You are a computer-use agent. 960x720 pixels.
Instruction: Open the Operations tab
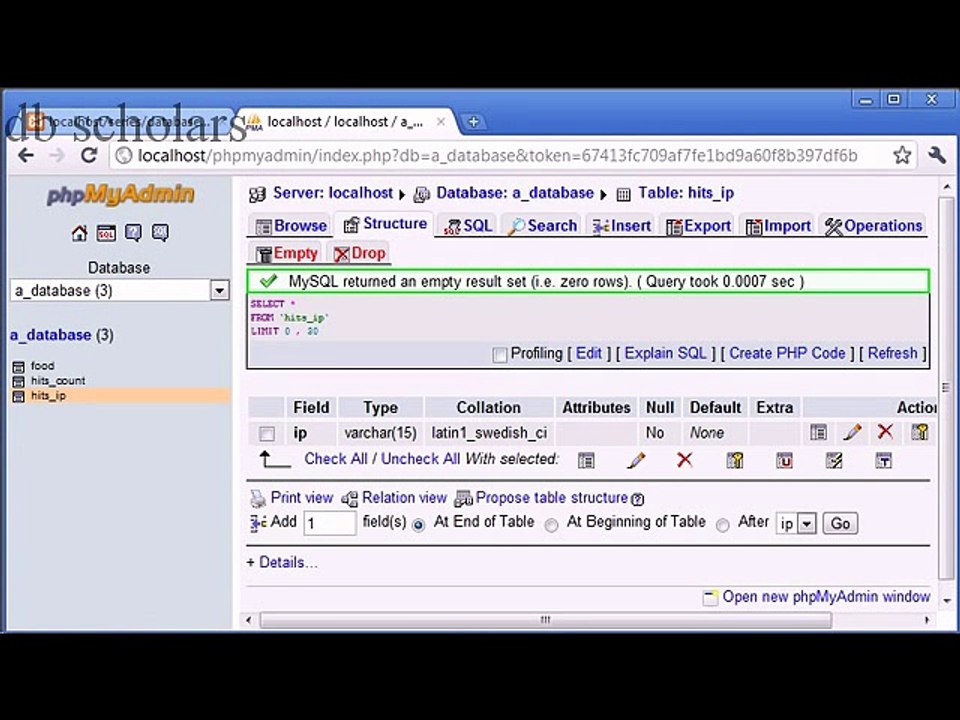coord(873,226)
